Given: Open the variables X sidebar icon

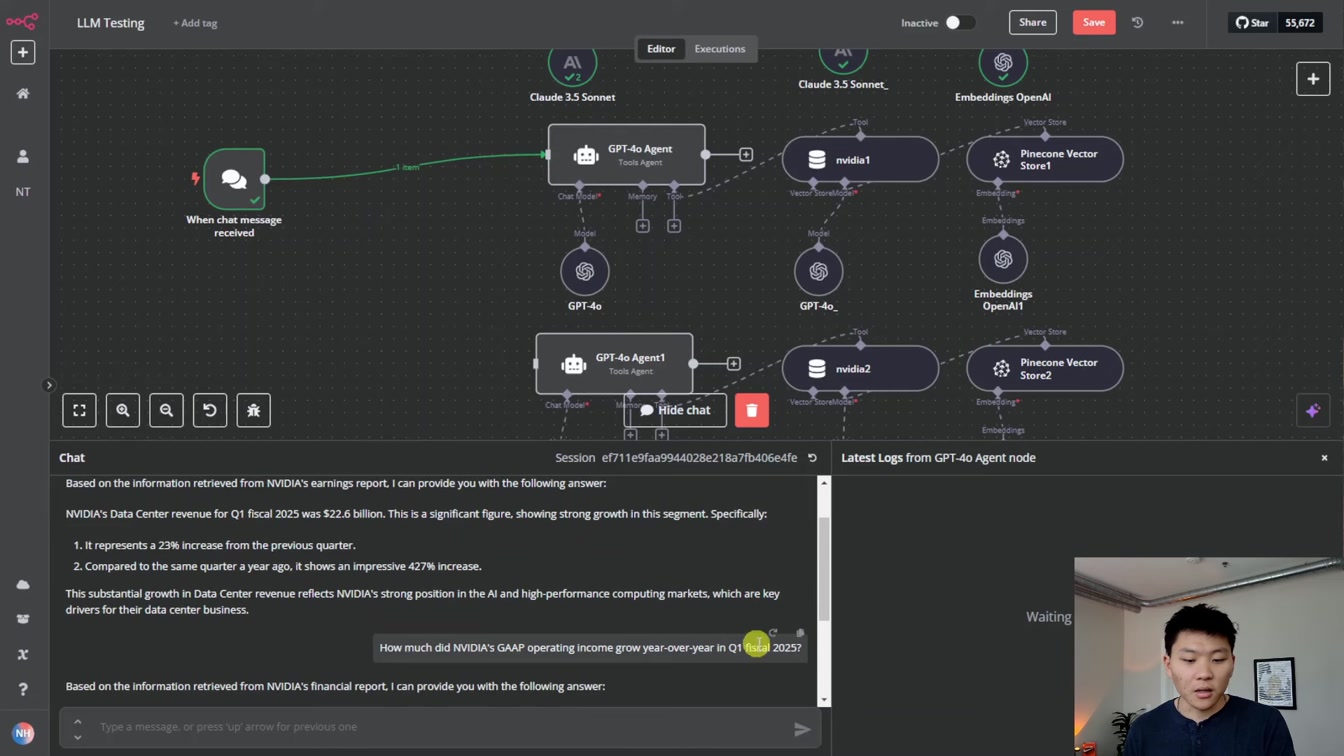Looking at the screenshot, I should [22, 654].
